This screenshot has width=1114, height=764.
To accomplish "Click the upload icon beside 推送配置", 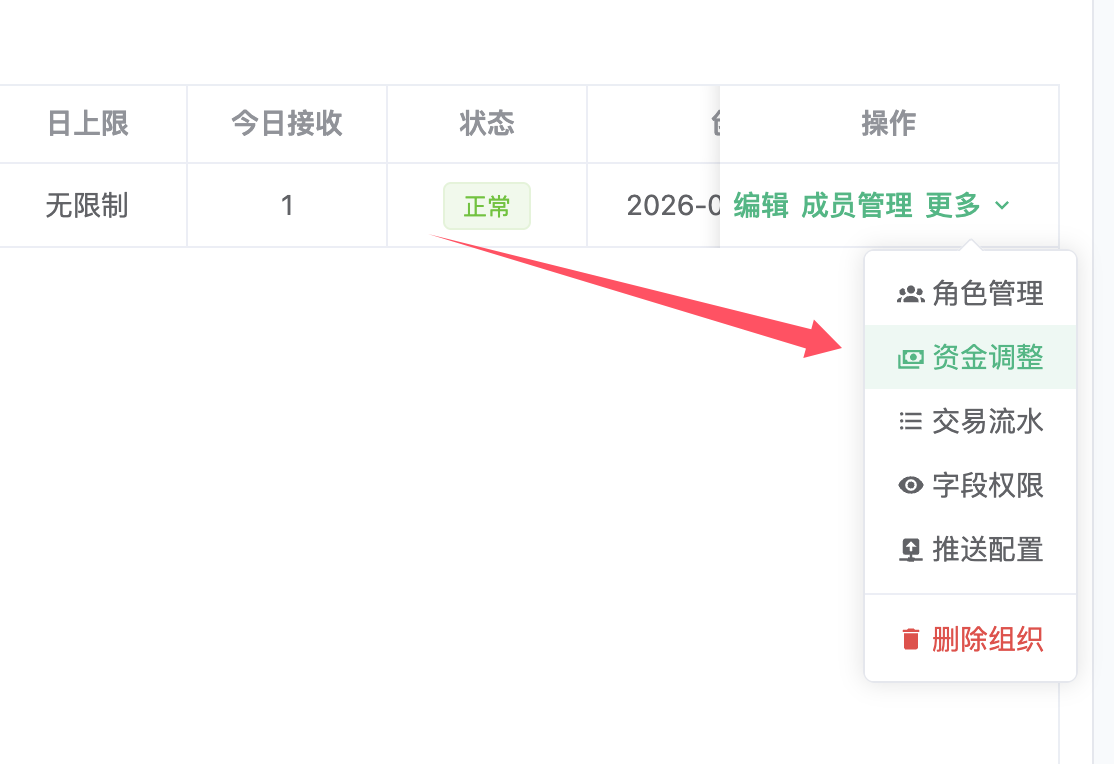I will (x=910, y=550).
